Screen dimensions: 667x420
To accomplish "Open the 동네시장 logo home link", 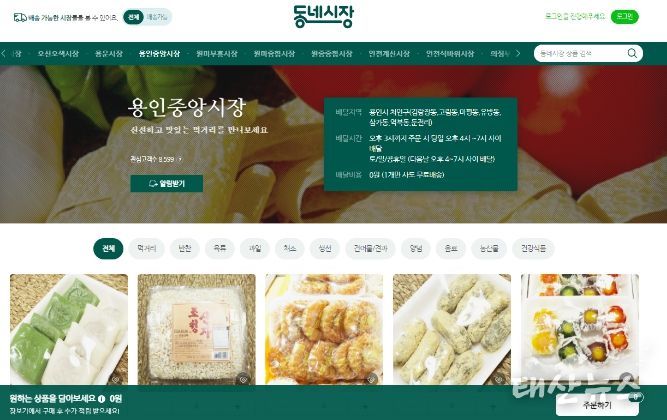I will 323,17.
